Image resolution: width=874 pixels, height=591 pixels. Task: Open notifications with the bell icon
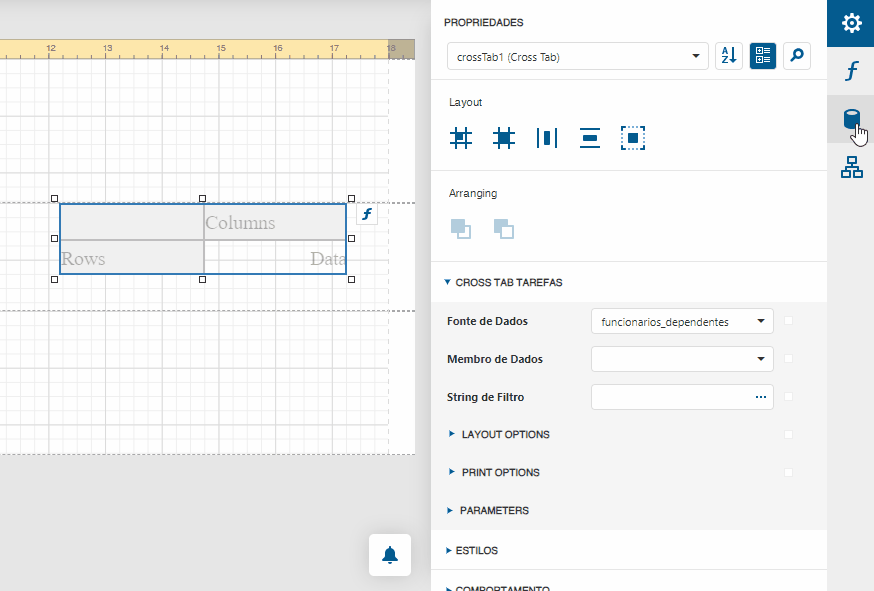point(390,555)
